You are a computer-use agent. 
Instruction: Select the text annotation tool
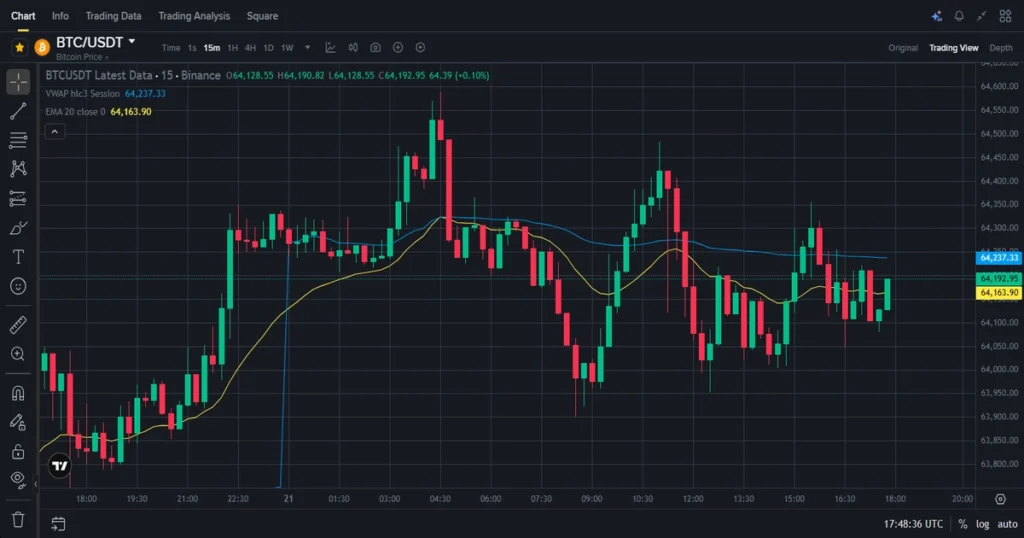pos(18,257)
